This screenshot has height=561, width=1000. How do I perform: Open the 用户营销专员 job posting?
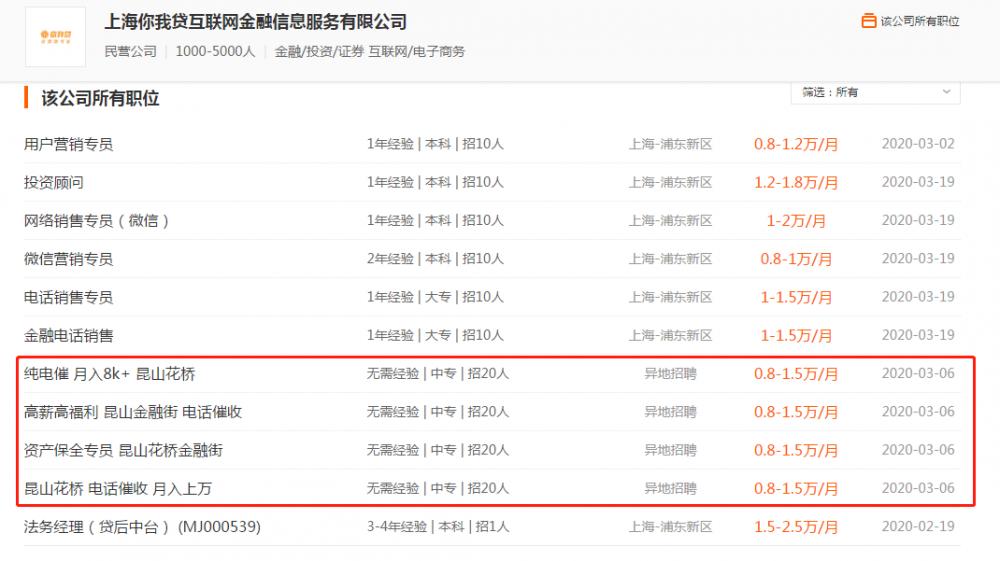click(x=68, y=144)
